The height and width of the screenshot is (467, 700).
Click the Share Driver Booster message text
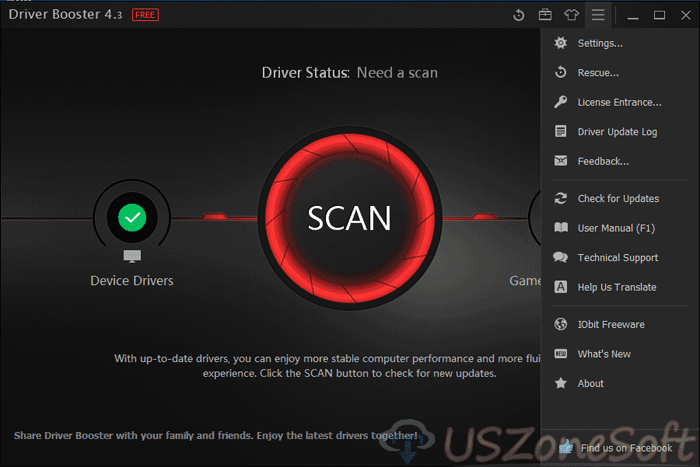coord(216,435)
